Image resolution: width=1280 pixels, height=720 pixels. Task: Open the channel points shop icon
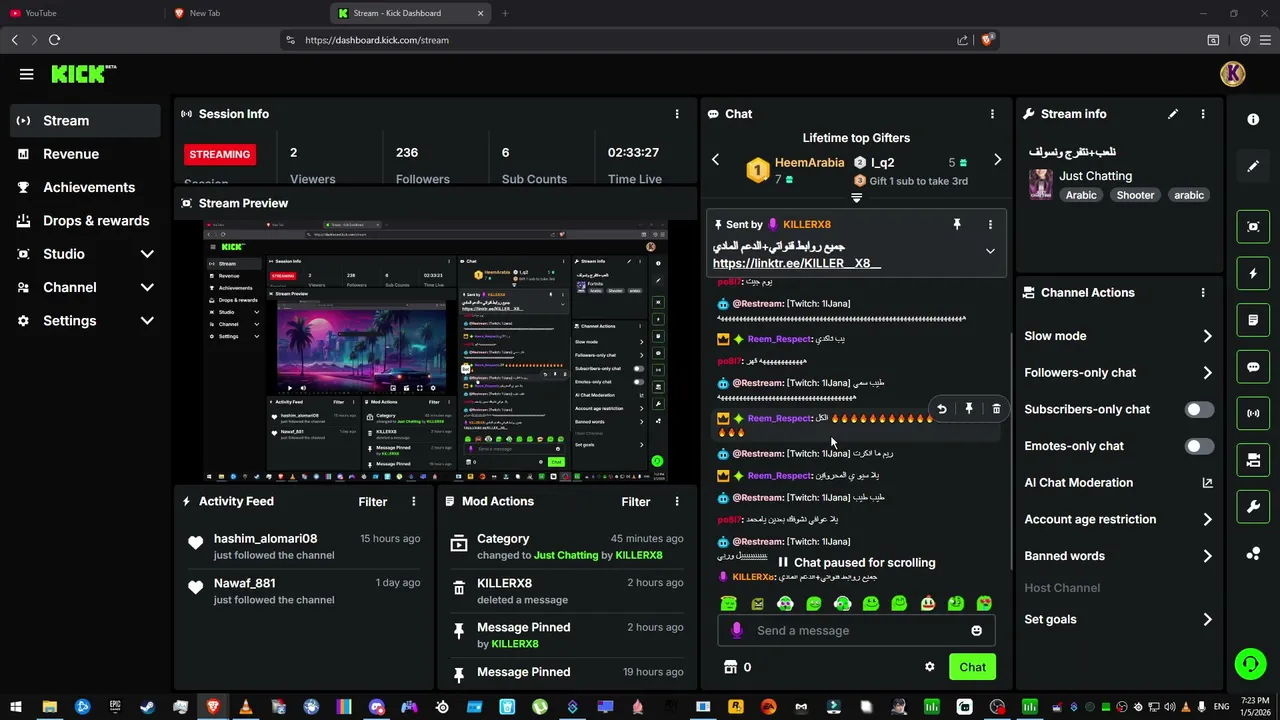(730, 667)
